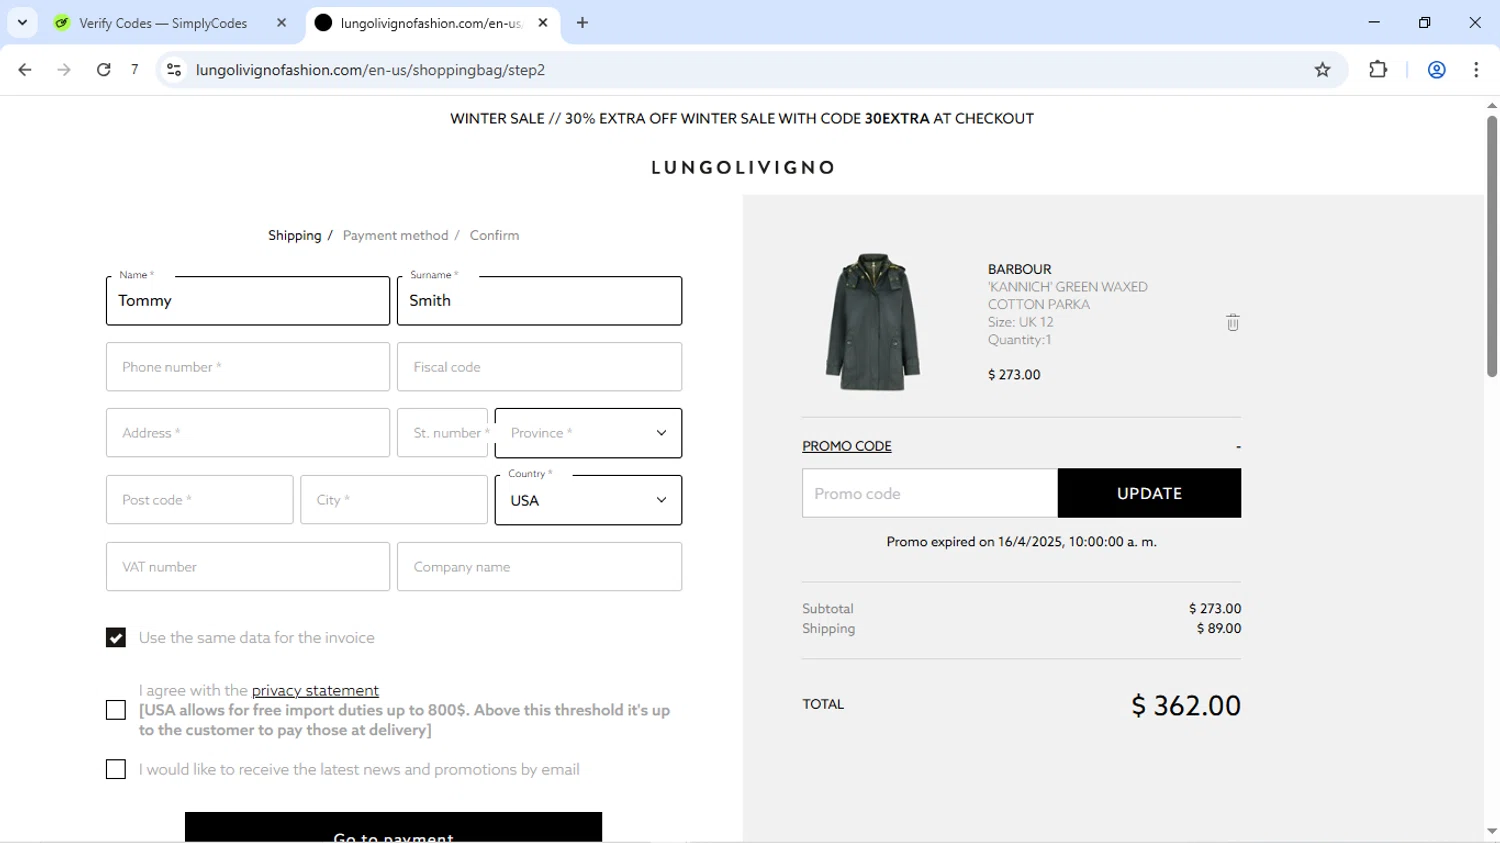The image size is (1500, 843).
Task: Click the TOTAL amount $ 362.00
Action: pos(1186,706)
